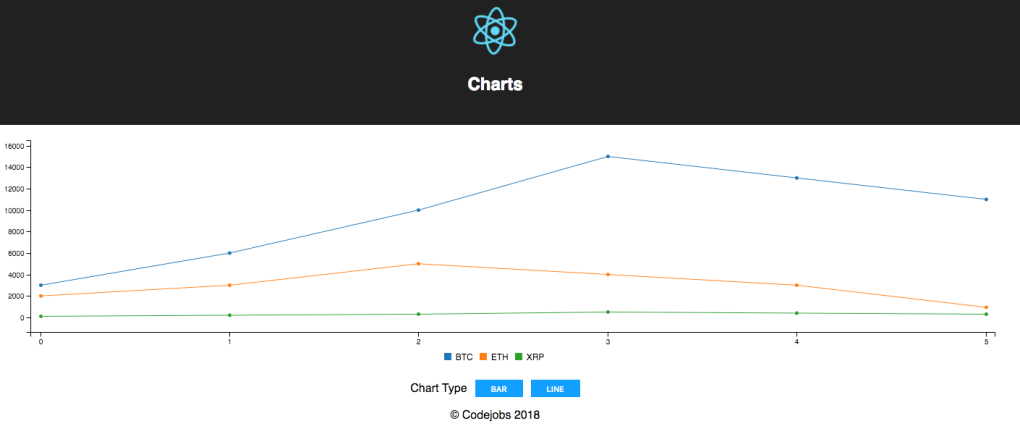Click the BTC data point at x=1
The height and width of the screenshot is (428, 1020).
pyautogui.click(x=229, y=253)
